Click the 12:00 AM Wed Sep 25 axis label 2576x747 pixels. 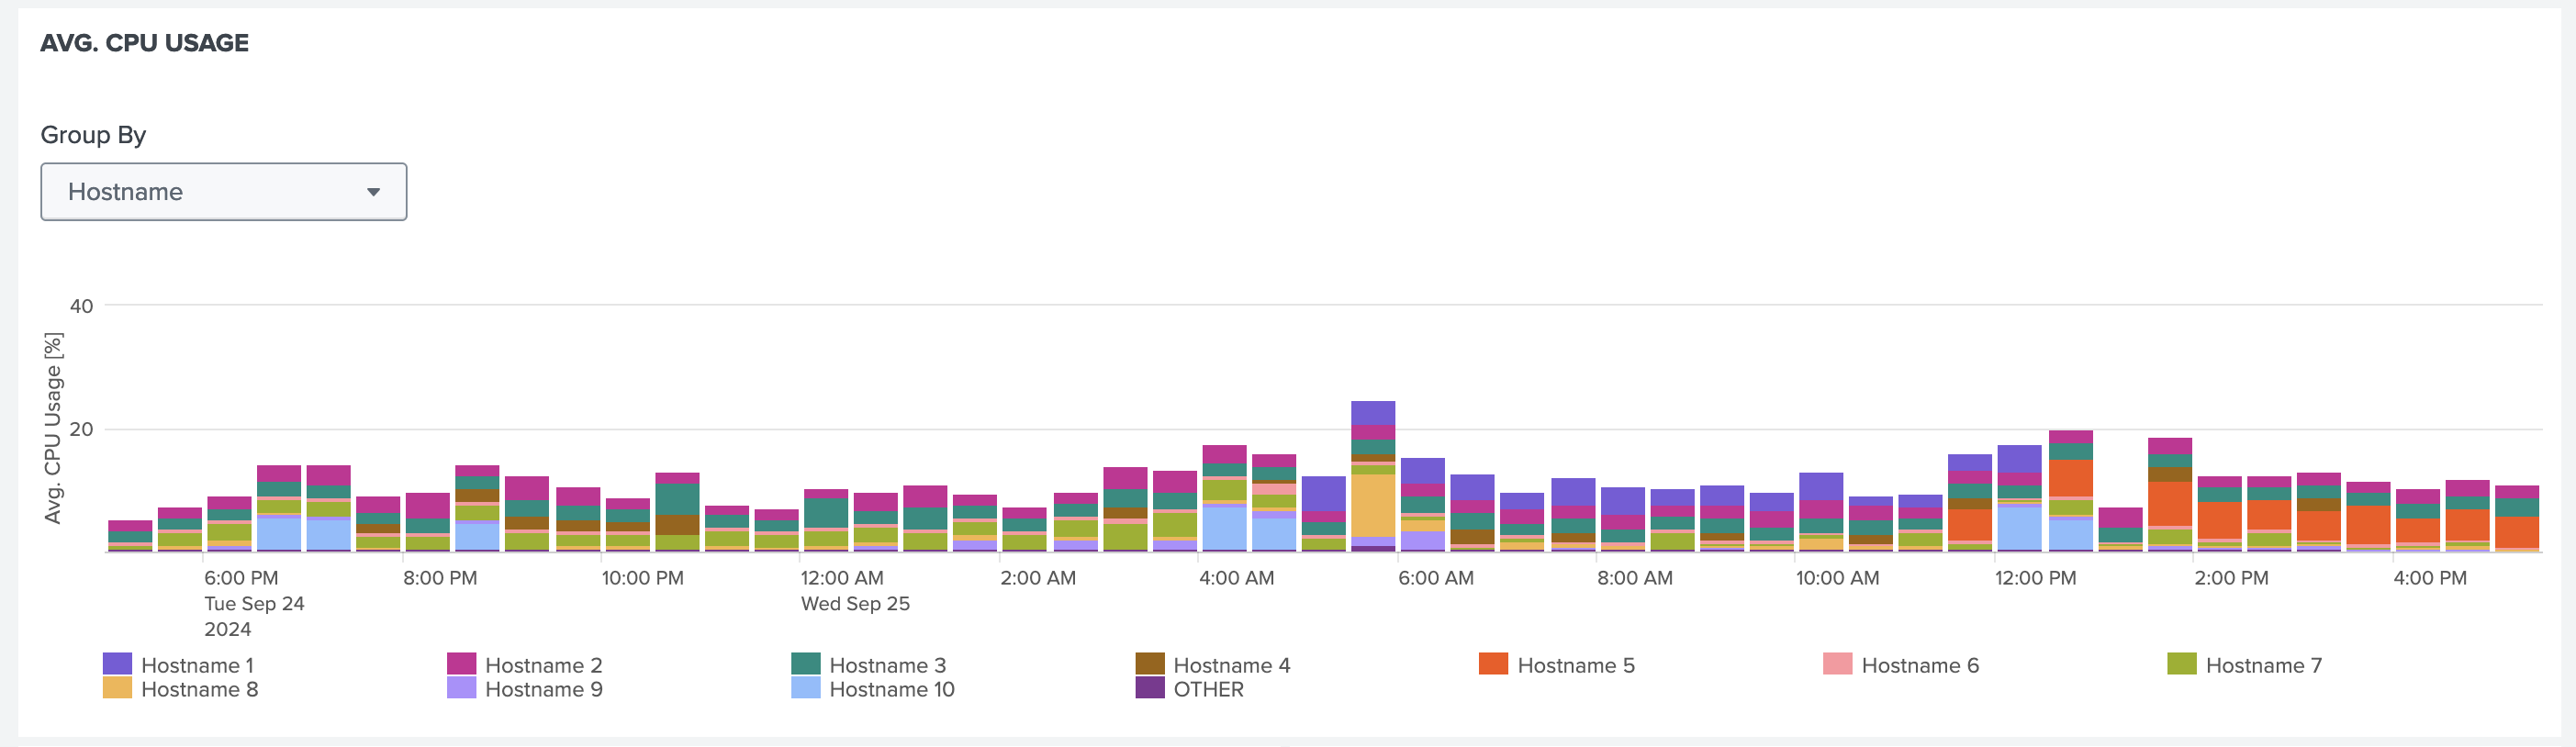(x=841, y=578)
